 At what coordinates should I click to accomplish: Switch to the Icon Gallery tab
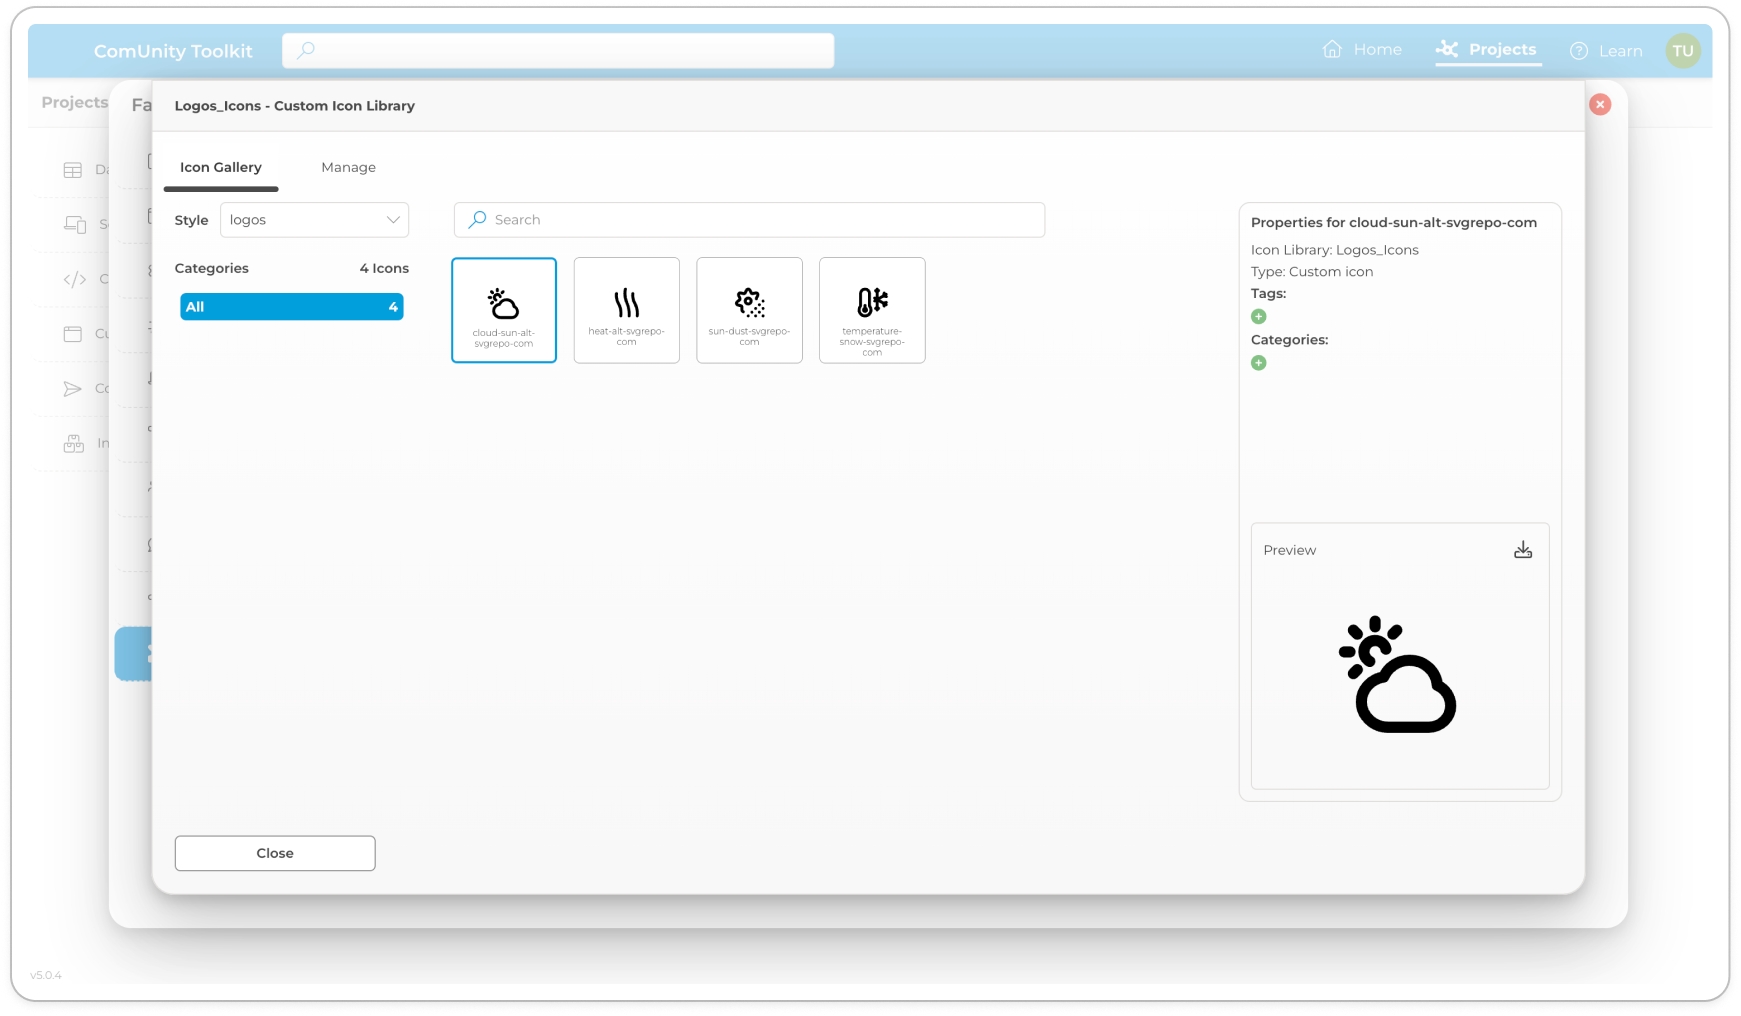click(x=221, y=168)
